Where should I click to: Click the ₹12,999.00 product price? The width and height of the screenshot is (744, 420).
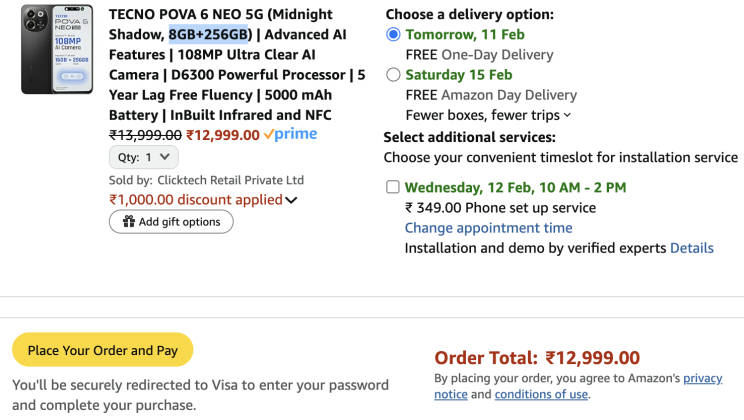coord(223,135)
